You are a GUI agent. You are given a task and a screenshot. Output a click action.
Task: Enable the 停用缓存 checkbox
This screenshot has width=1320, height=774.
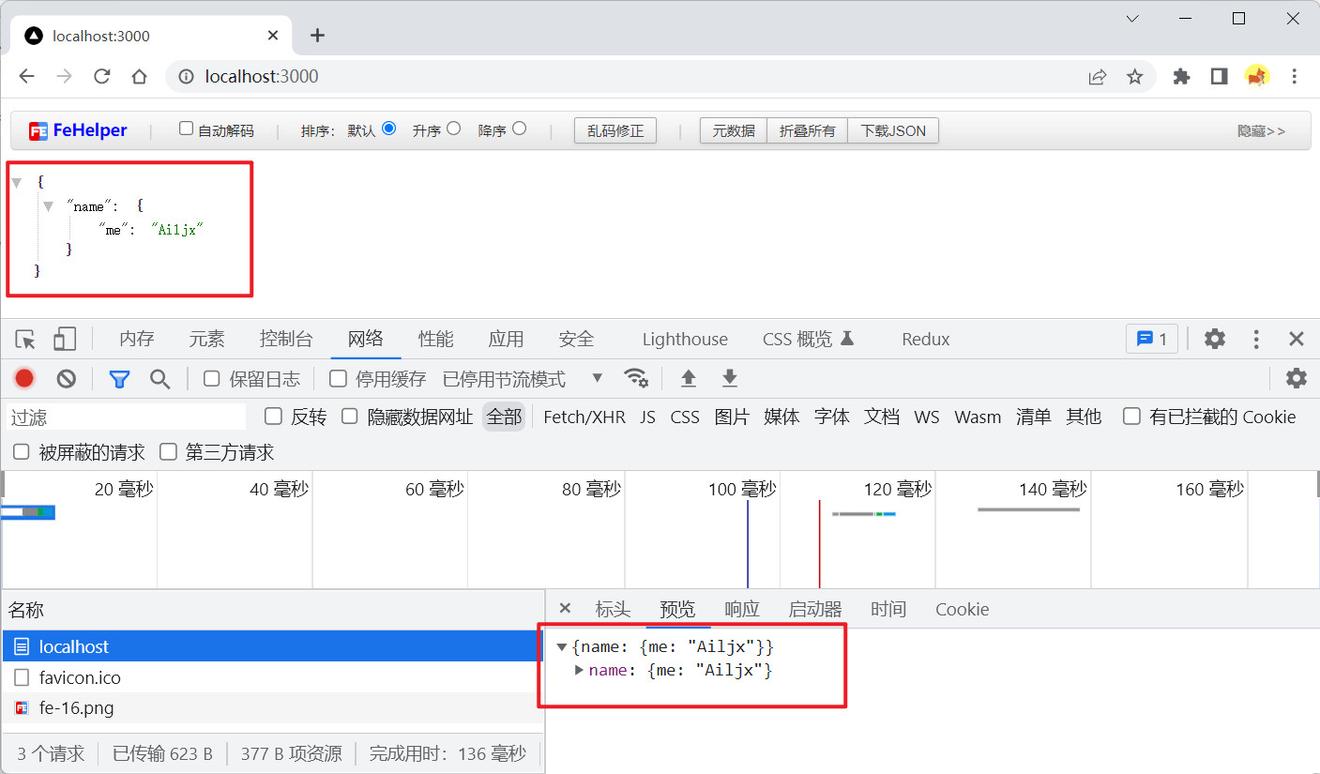[x=338, y=378]
